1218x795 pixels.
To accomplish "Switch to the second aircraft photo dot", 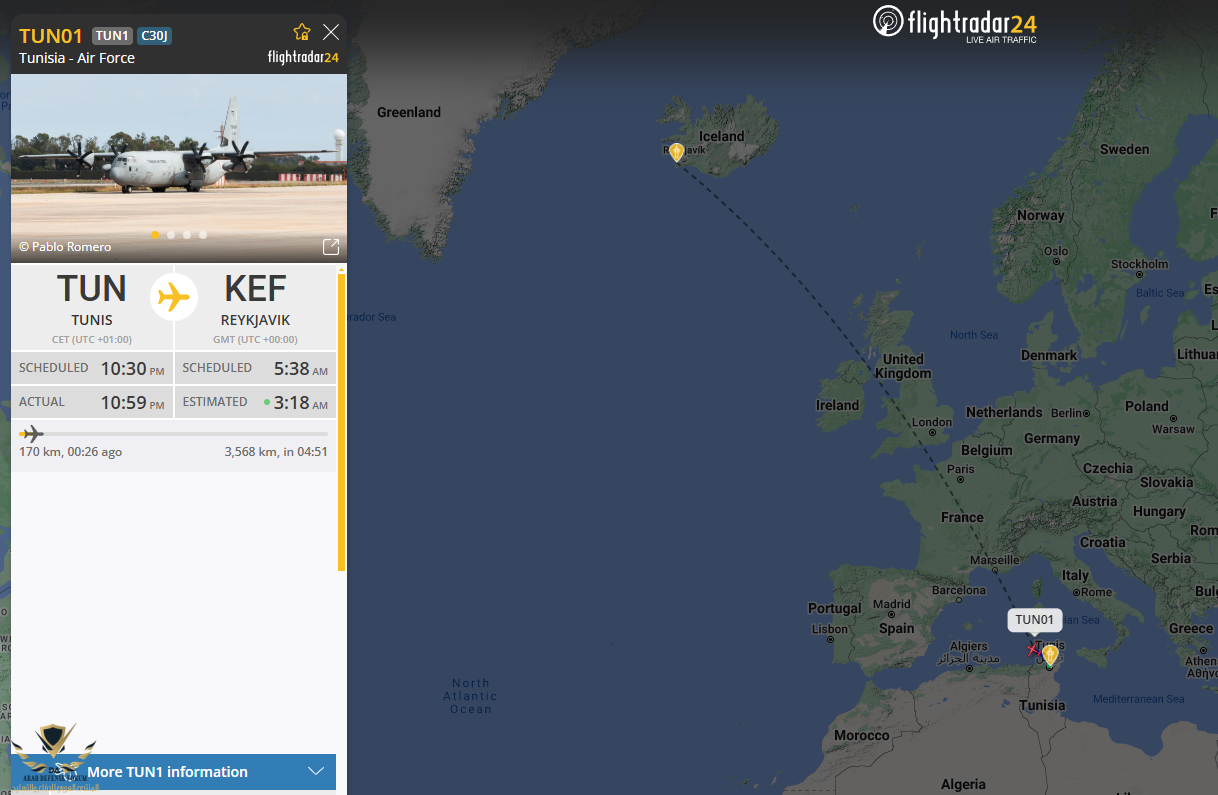I will pyautogui.click(x=171, y=235).
